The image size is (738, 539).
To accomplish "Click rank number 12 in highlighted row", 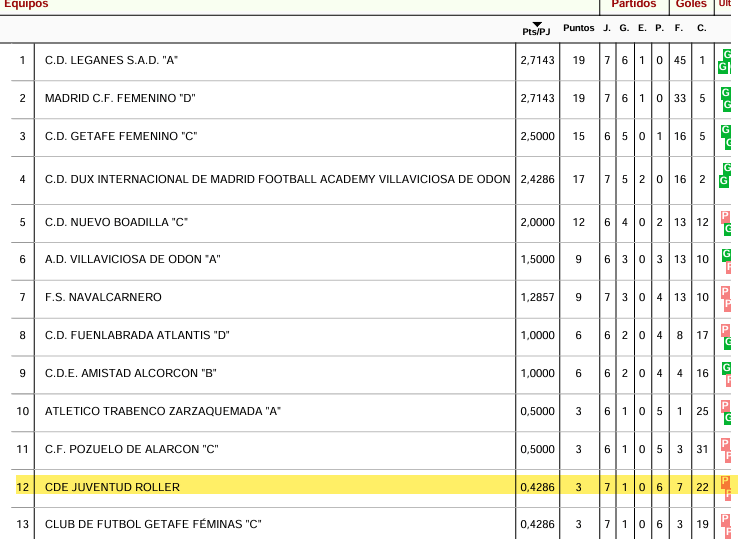I will pyautogui.click(x=22, y=487).
